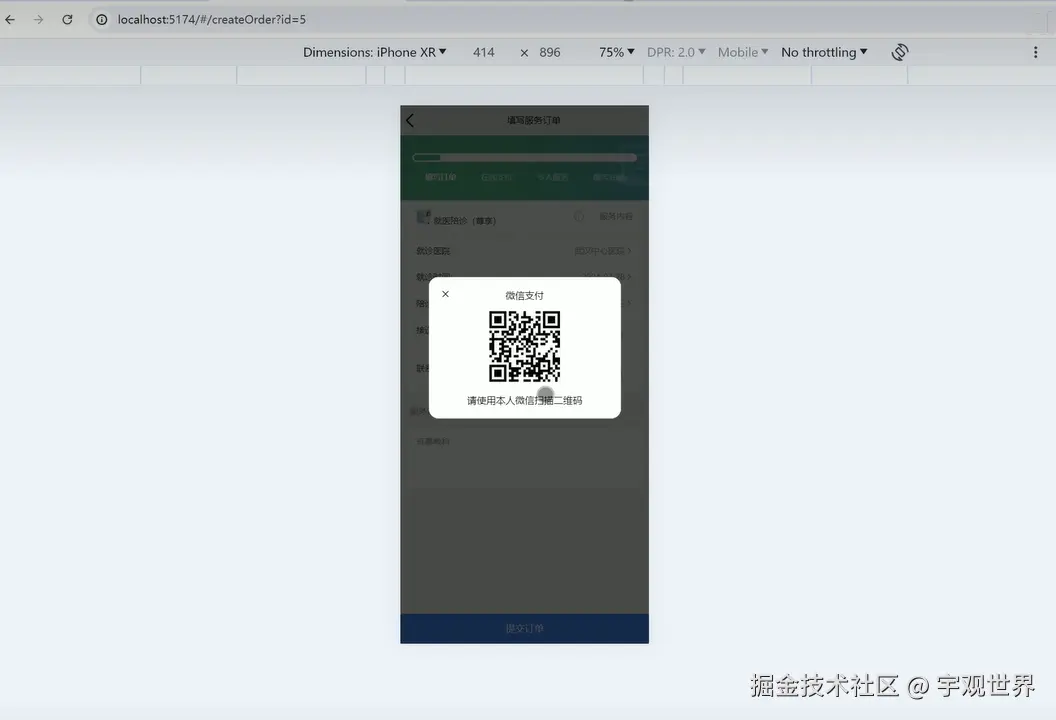Go back using the mobile page's back chevron
Screen dimensions: 1056x720
click(x=409, y=121)
